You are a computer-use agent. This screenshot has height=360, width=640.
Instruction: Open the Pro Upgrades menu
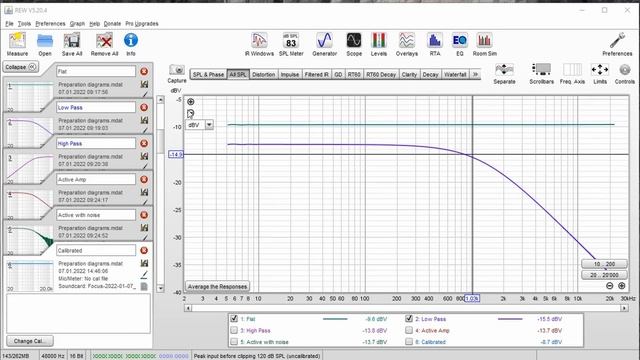142,24
